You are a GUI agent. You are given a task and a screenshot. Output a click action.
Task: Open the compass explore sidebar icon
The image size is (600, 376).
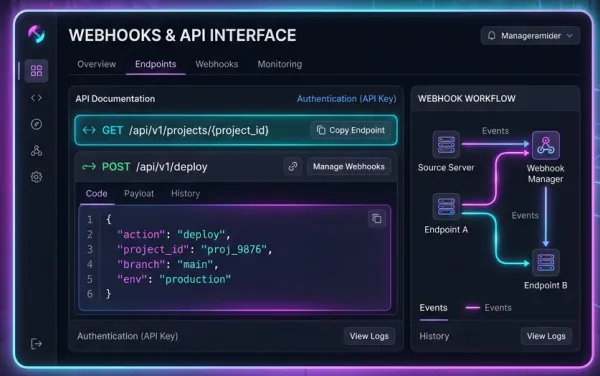coord(36,124)
